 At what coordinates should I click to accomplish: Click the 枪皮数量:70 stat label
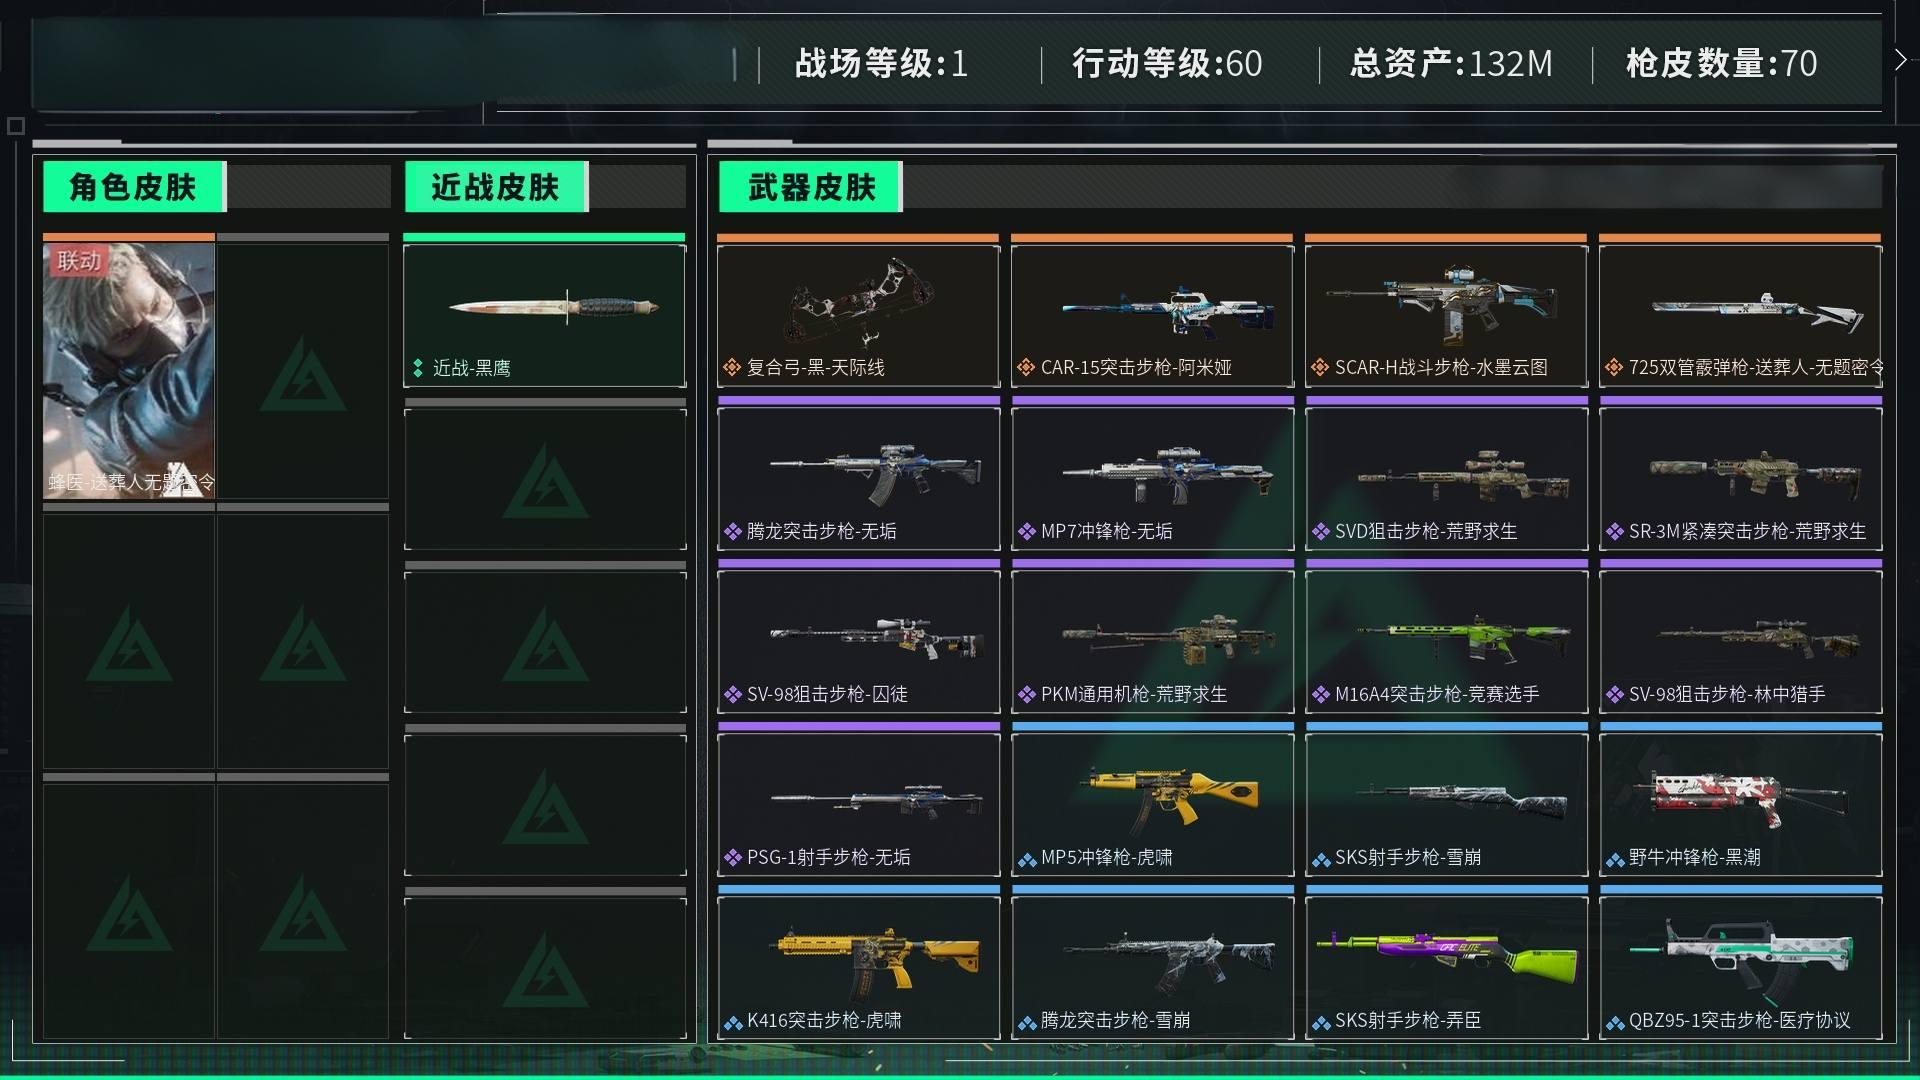click(1722, 64)
